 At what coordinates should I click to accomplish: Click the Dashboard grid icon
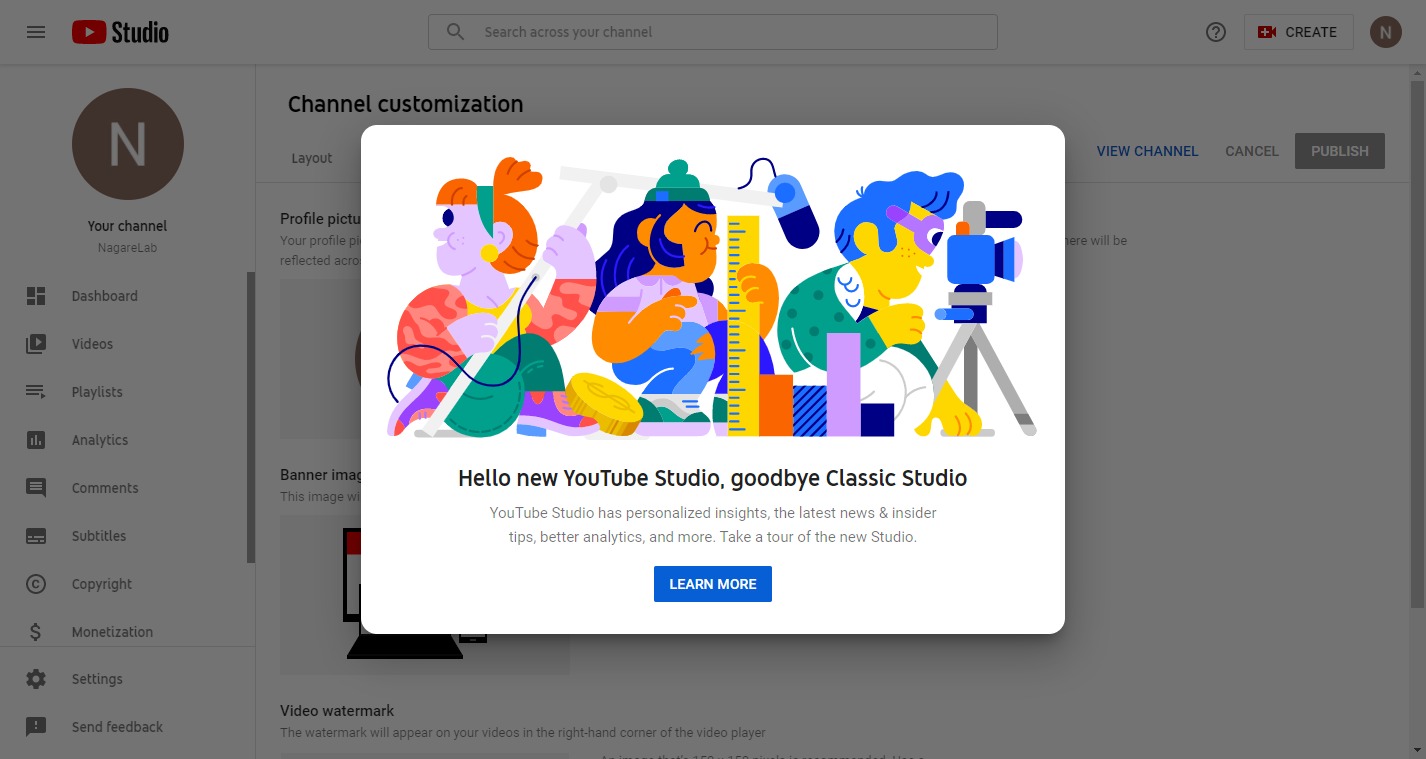[x=36, y=296]
